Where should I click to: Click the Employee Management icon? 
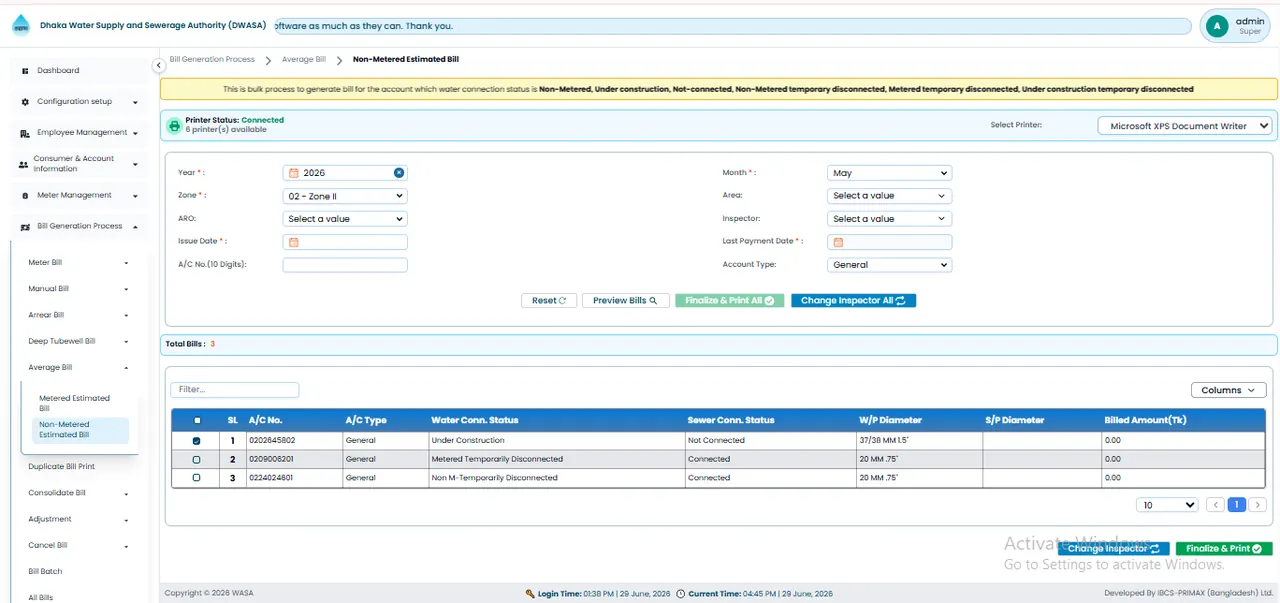coord(25,133)
